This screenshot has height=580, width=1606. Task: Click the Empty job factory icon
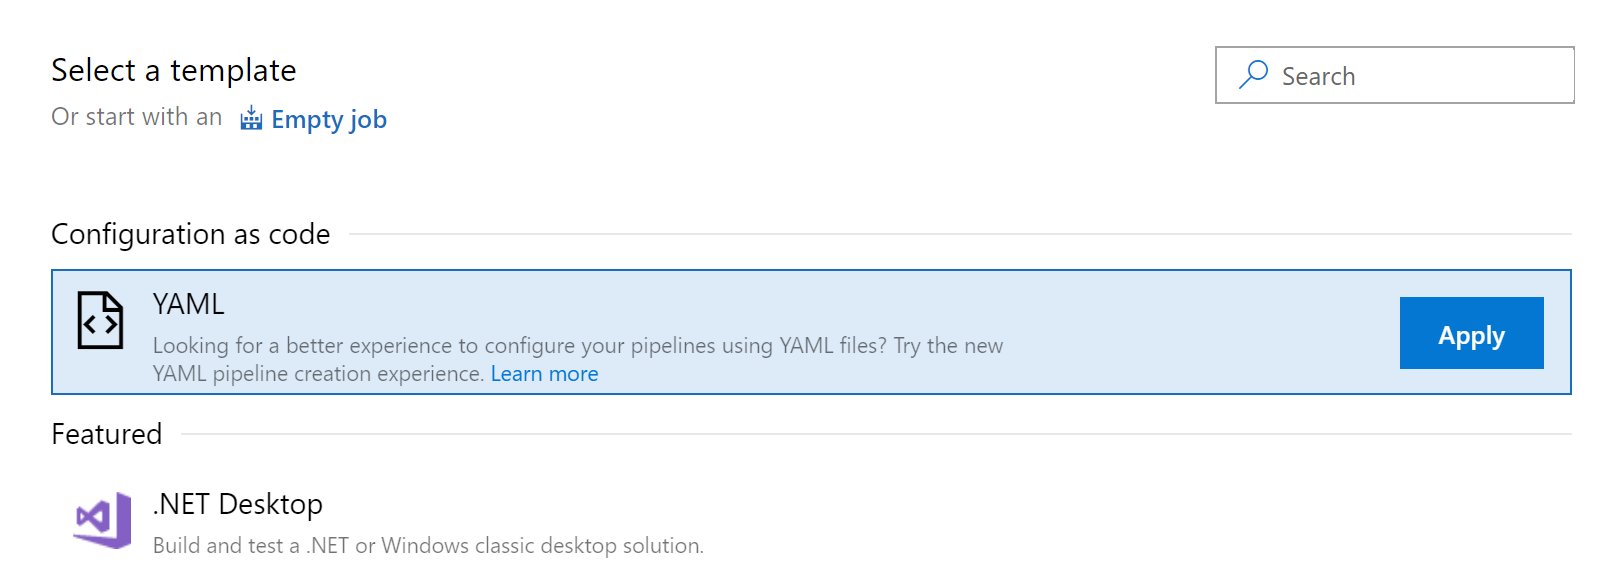click(x=251, y=119)
